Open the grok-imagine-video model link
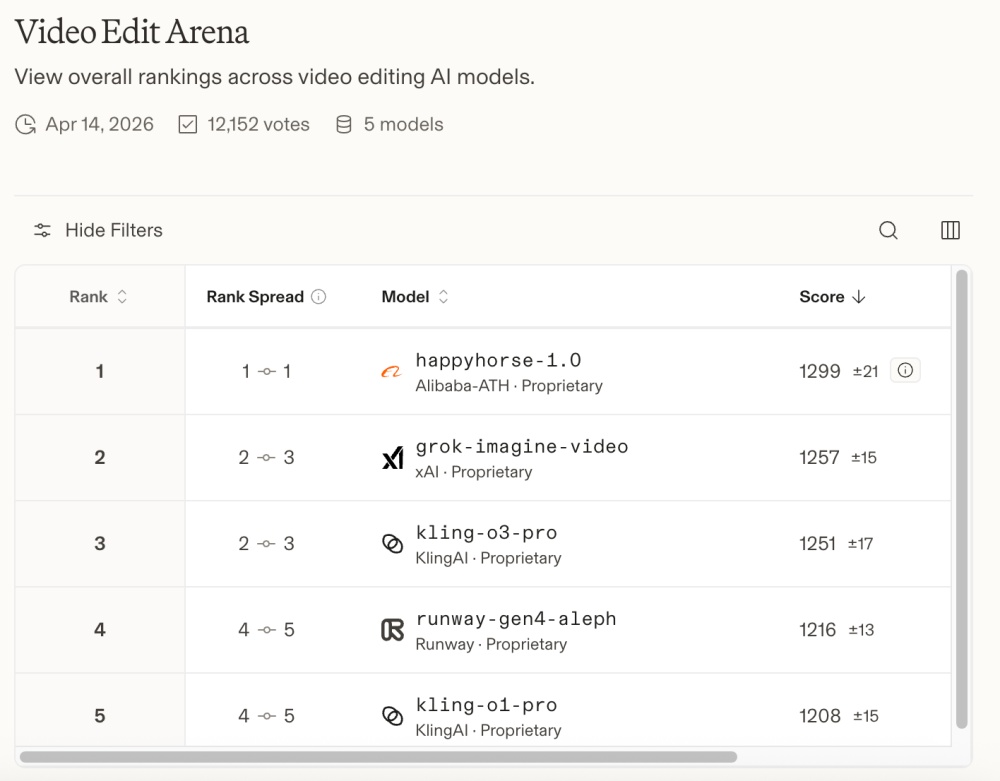Image resolution: width=1000 pixels, height=781 pixels. point(521,447)
